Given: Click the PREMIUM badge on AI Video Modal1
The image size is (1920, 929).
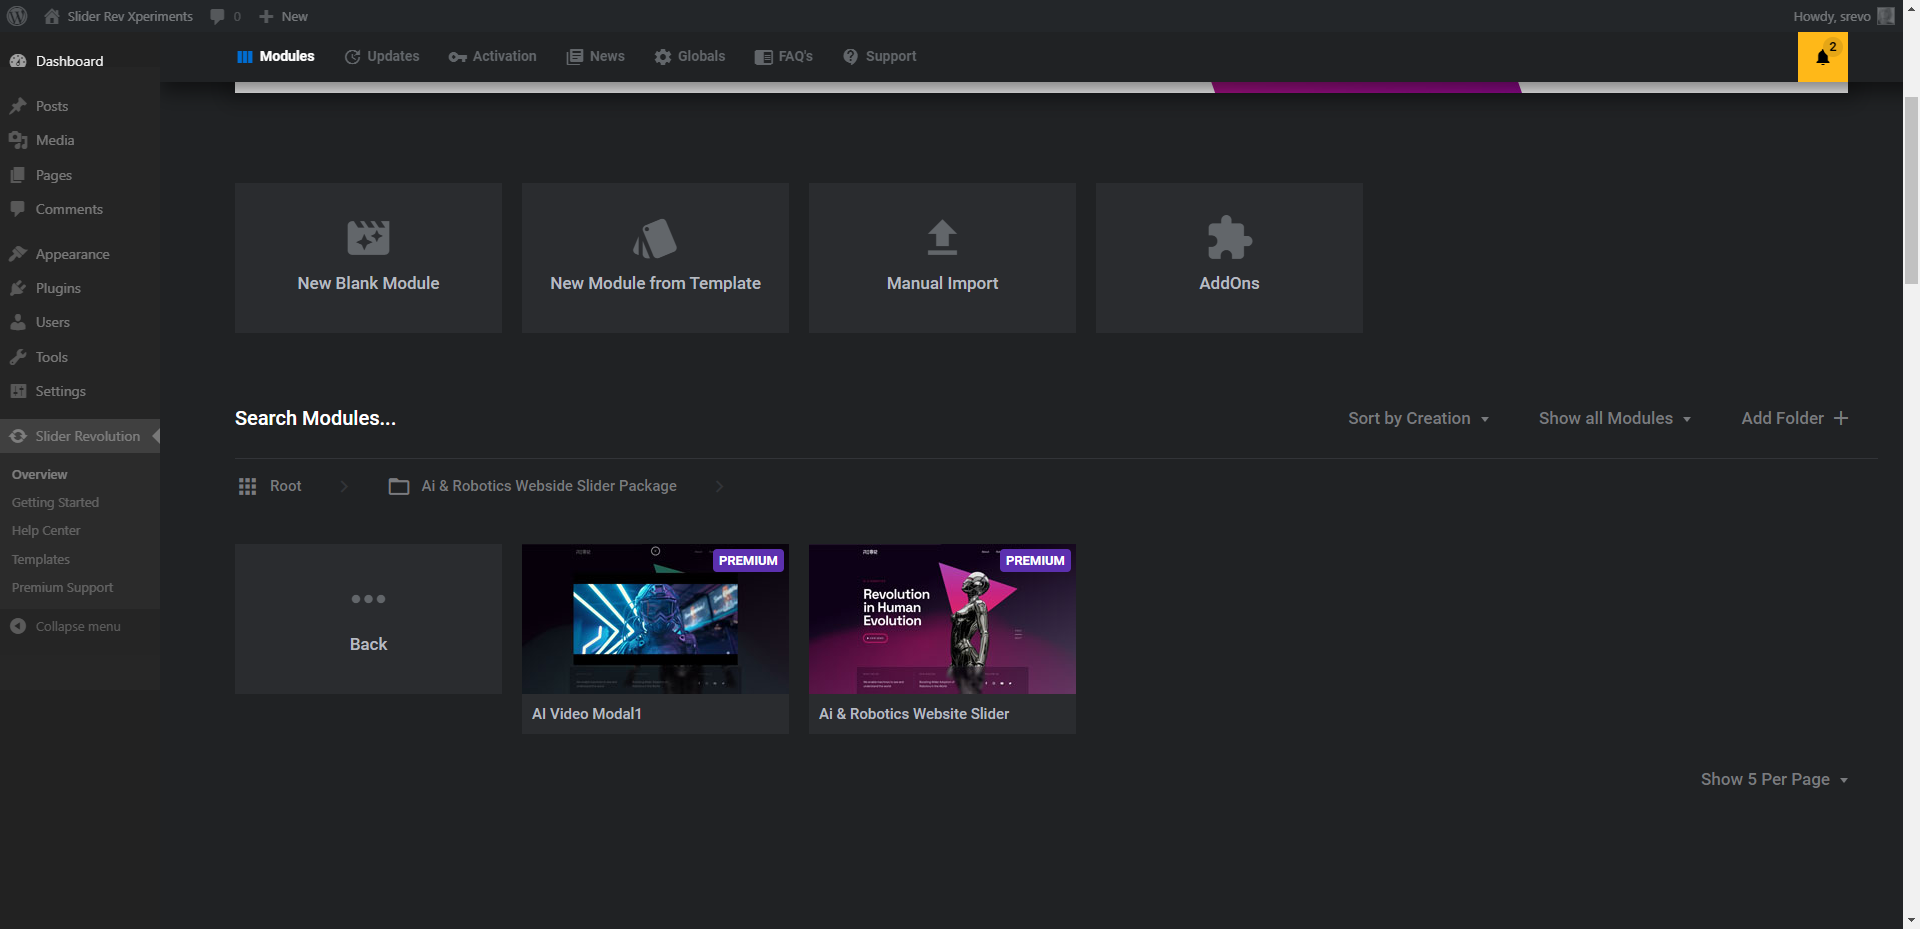Looking at the screenshot, I should pos(748,561).
